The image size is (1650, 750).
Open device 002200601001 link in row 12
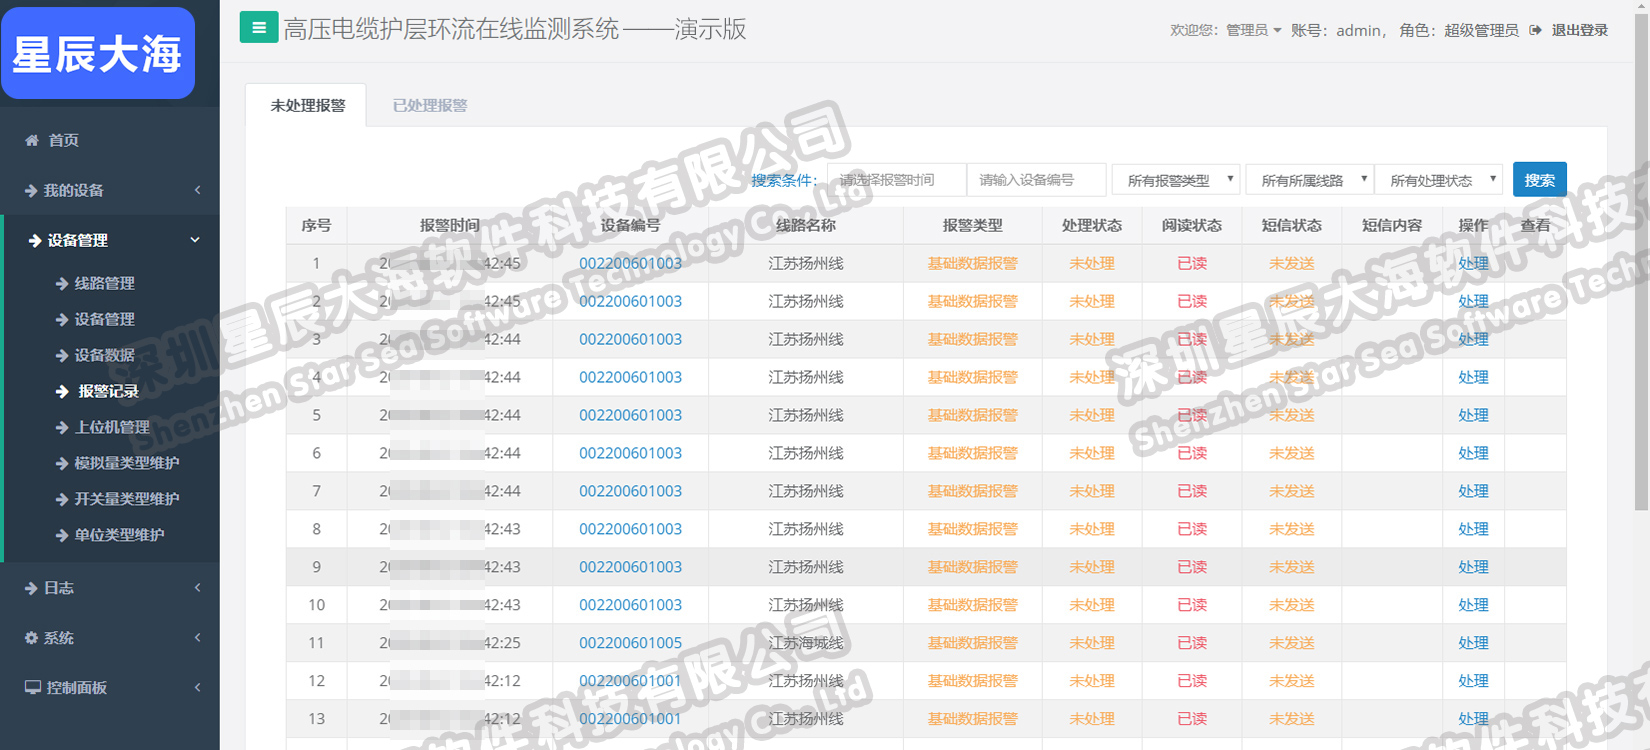click(x=630, y=682)
